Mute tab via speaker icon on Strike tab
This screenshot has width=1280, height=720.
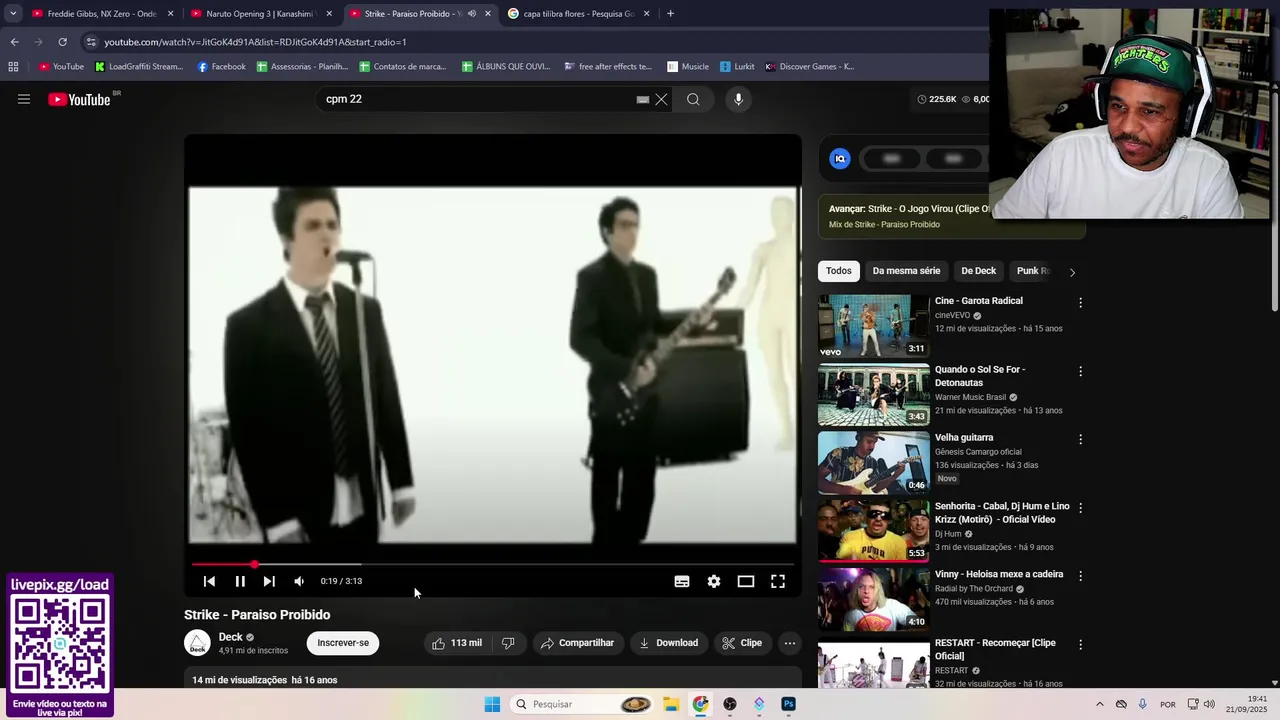pos(471,14)
